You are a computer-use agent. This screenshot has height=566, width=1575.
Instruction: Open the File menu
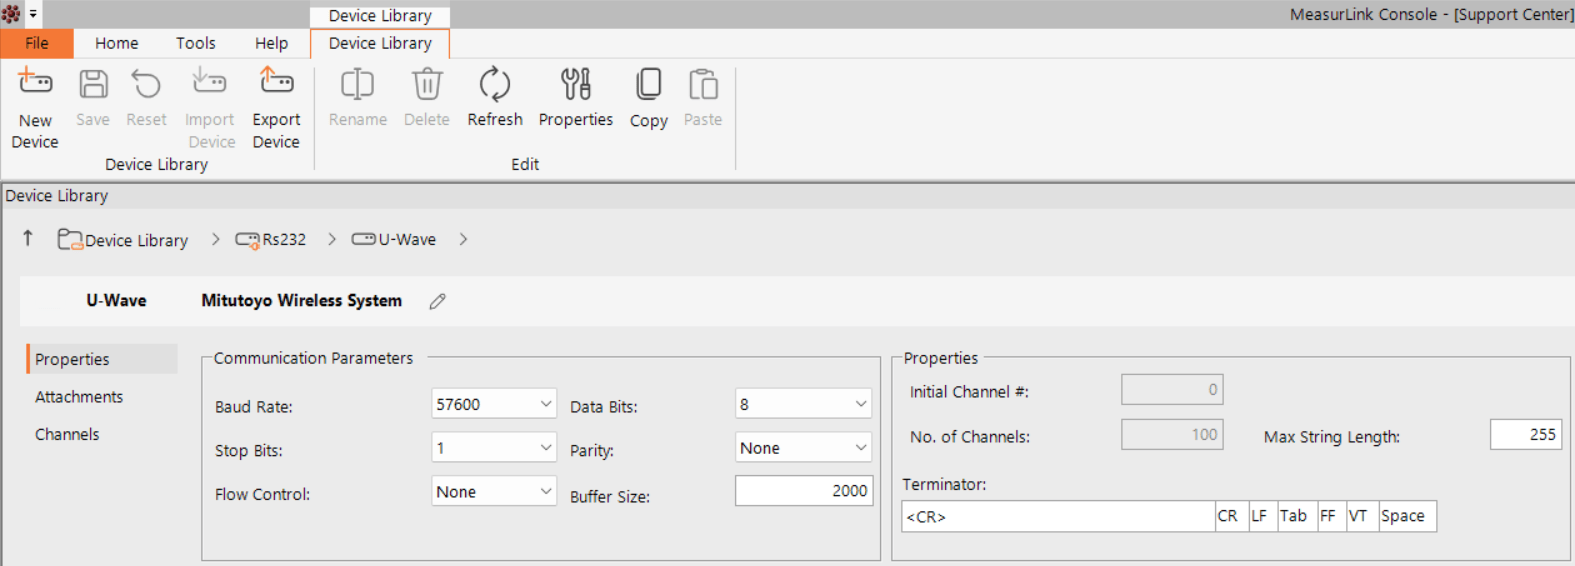point(37,43)
